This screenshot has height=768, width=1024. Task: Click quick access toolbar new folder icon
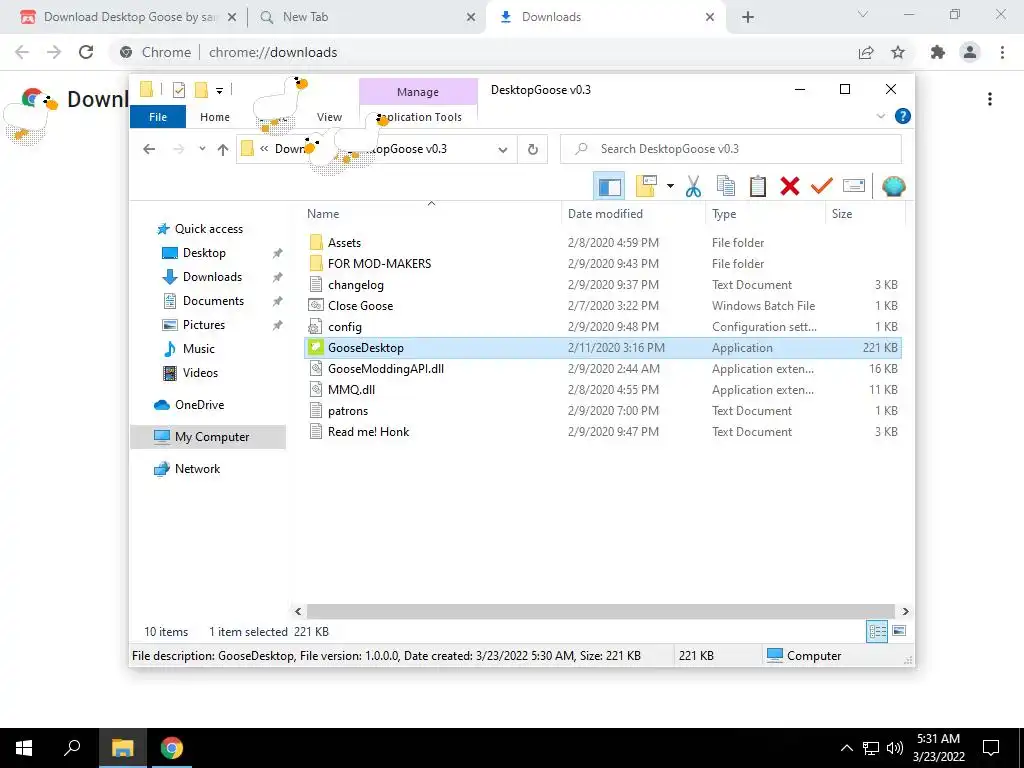pyautogui.click(x=202, y=90)
